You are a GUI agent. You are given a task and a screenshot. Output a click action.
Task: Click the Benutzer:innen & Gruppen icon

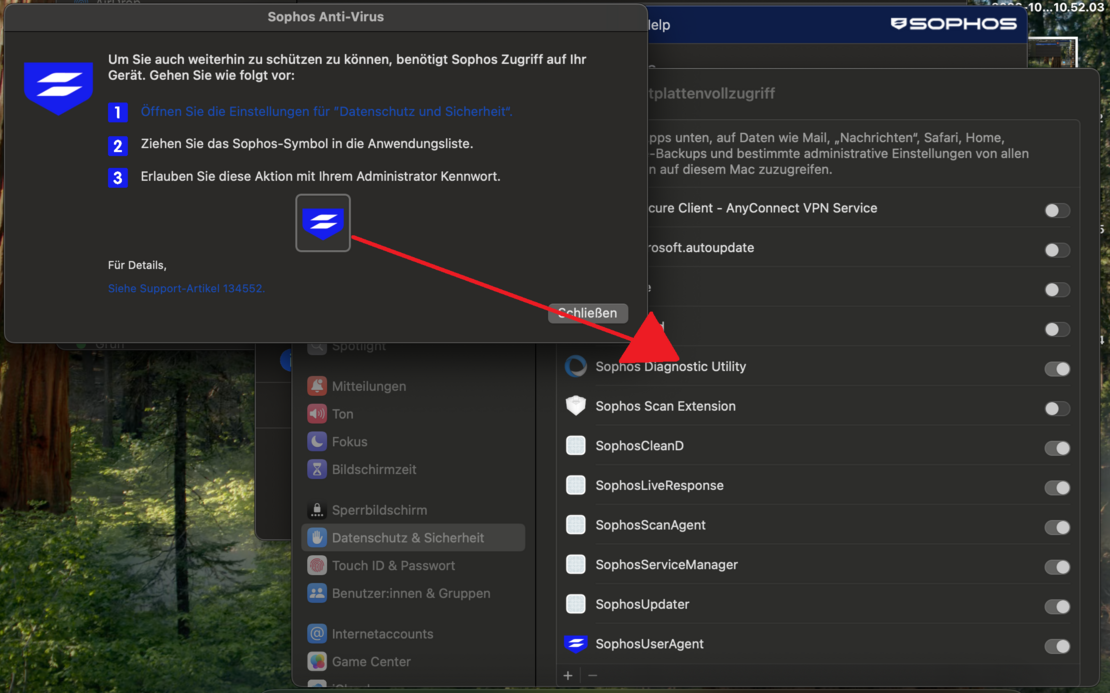pyautogui.click(x=317, y=593)
